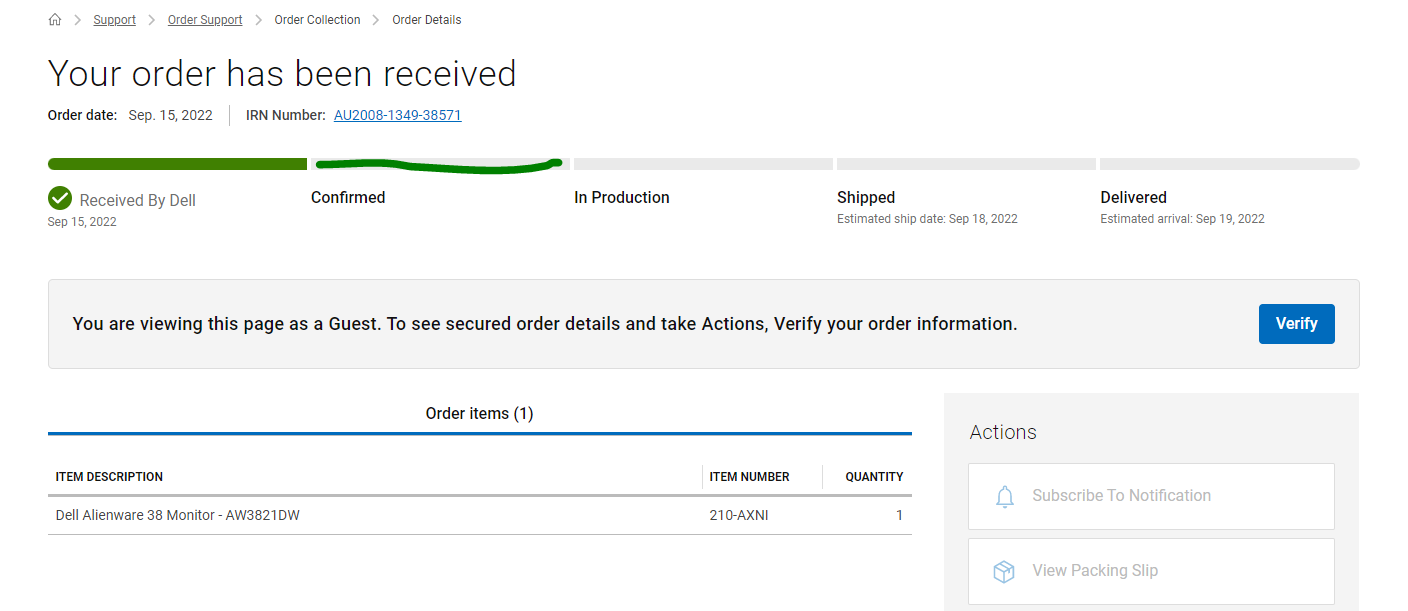The image size is (1408, 611).
Task: Select View Packing Slip action
Action: pyautogui.click(x=1151, y=571)
